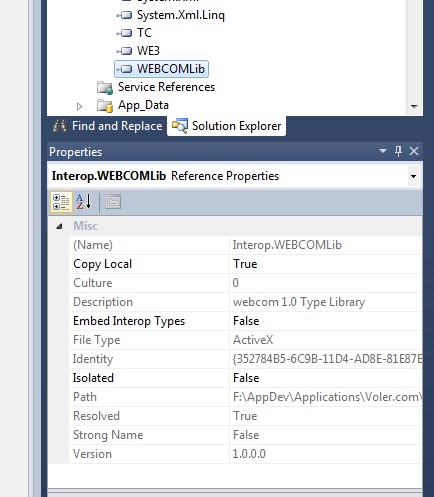Click the Solution Explorer scroll down arrow
This screenshot has width=434, height=497.
pos(414,107)
